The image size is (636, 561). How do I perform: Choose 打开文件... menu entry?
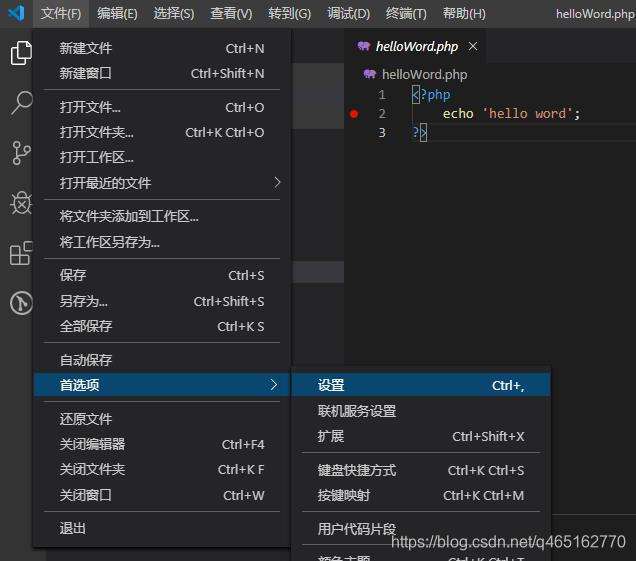tap(162, 107)
